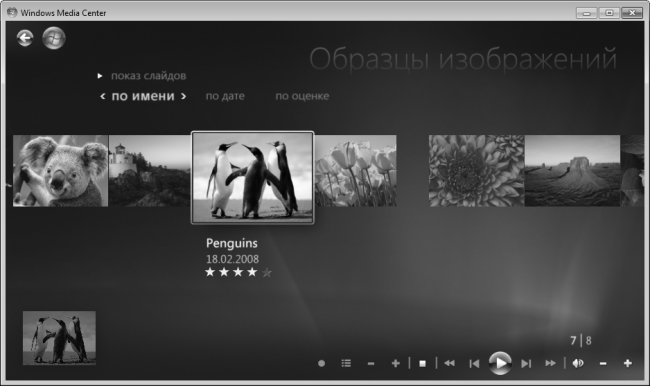This screenshot has height=386, width=650.
Task: Increase volume with the plus button
Action: 628,364
